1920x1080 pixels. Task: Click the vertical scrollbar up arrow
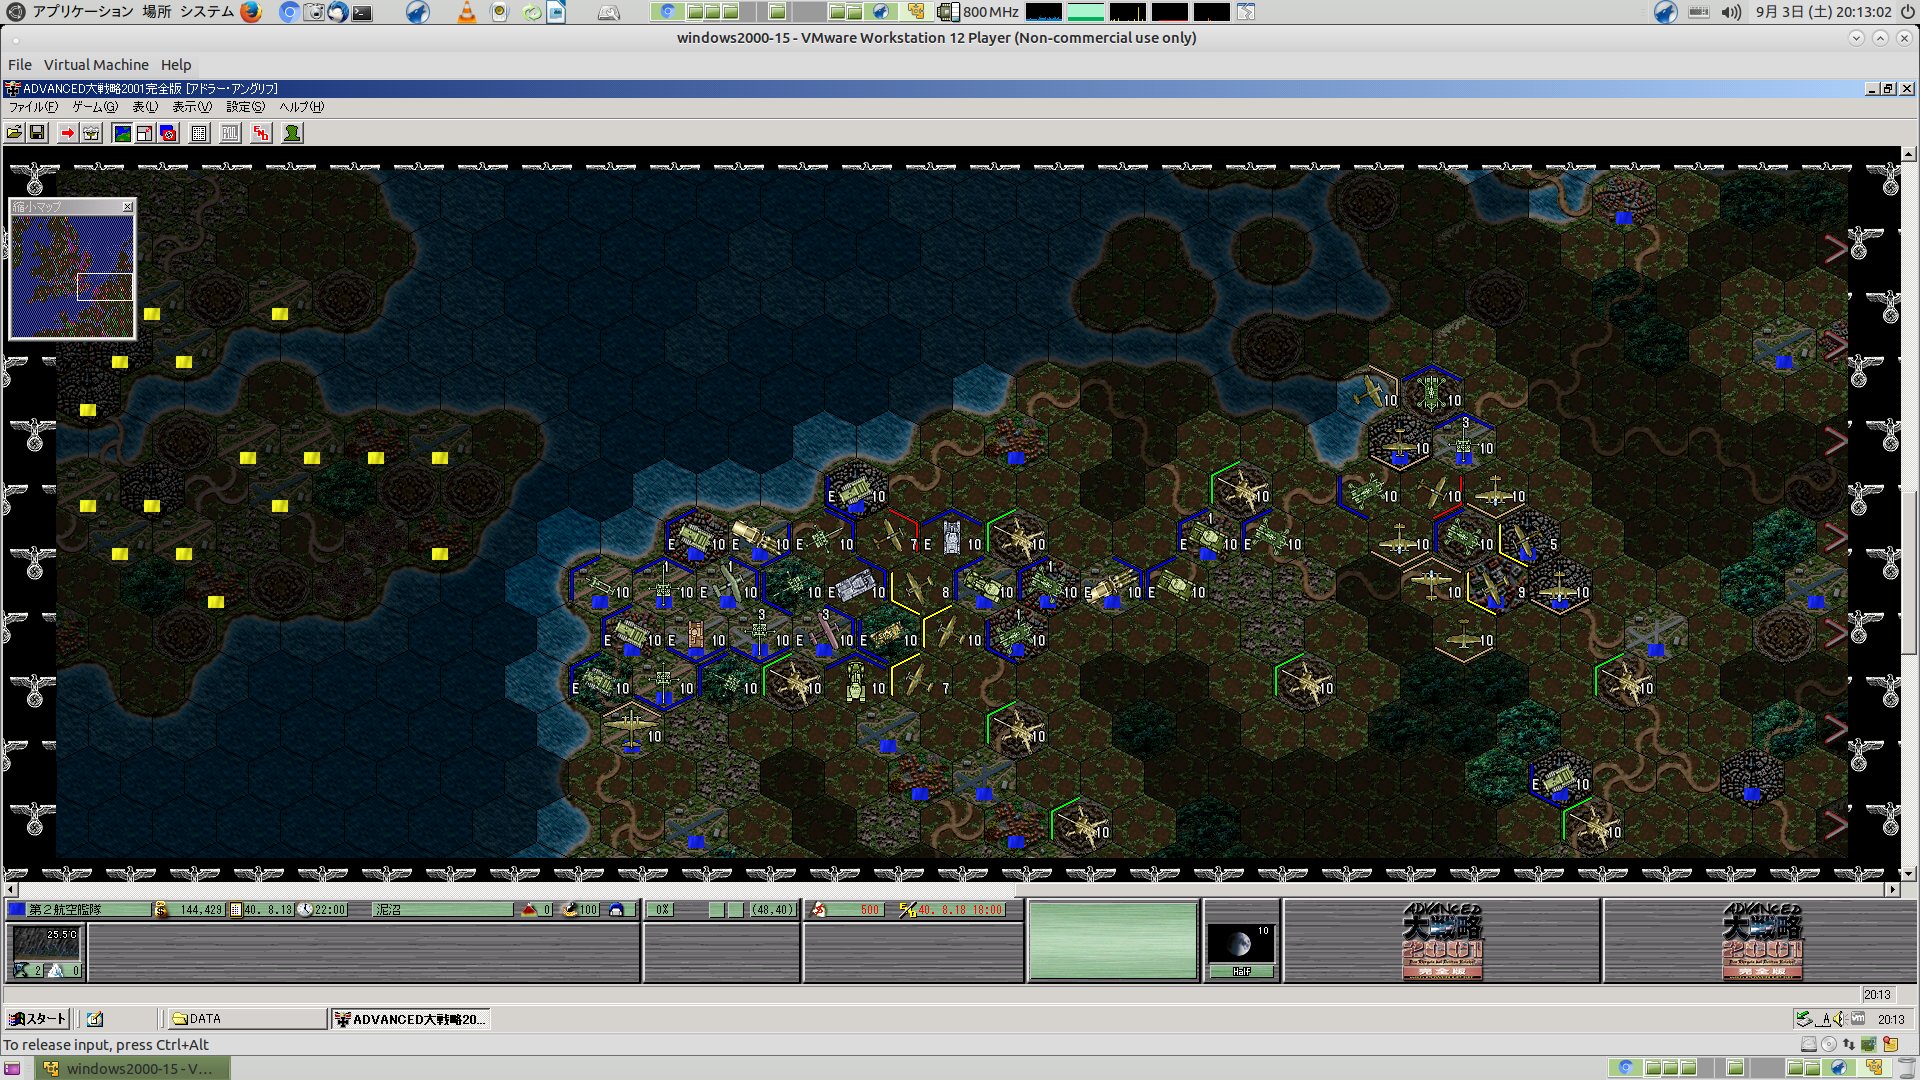click(x=1909, y=155)
